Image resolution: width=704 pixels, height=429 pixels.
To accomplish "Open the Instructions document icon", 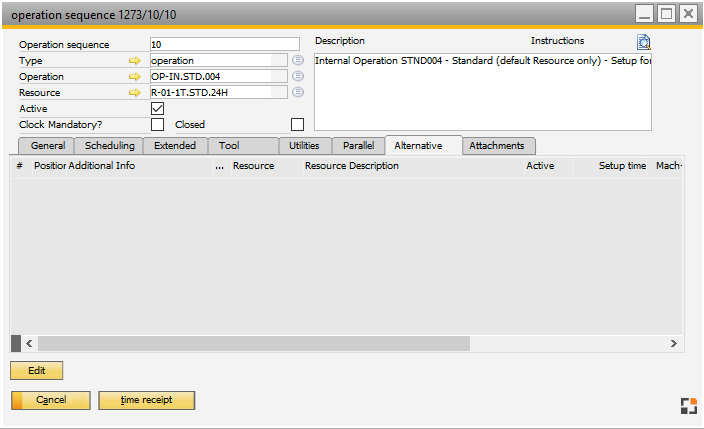I will point(644,42).
